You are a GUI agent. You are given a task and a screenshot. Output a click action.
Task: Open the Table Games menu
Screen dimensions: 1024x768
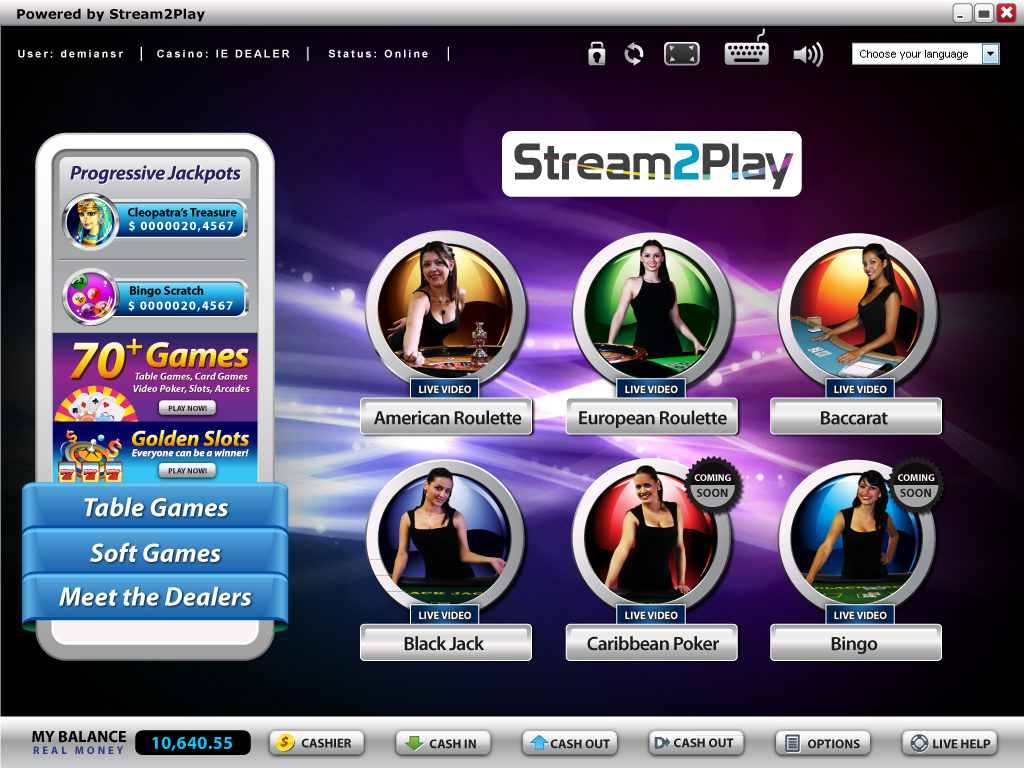[x=155, y=507]
